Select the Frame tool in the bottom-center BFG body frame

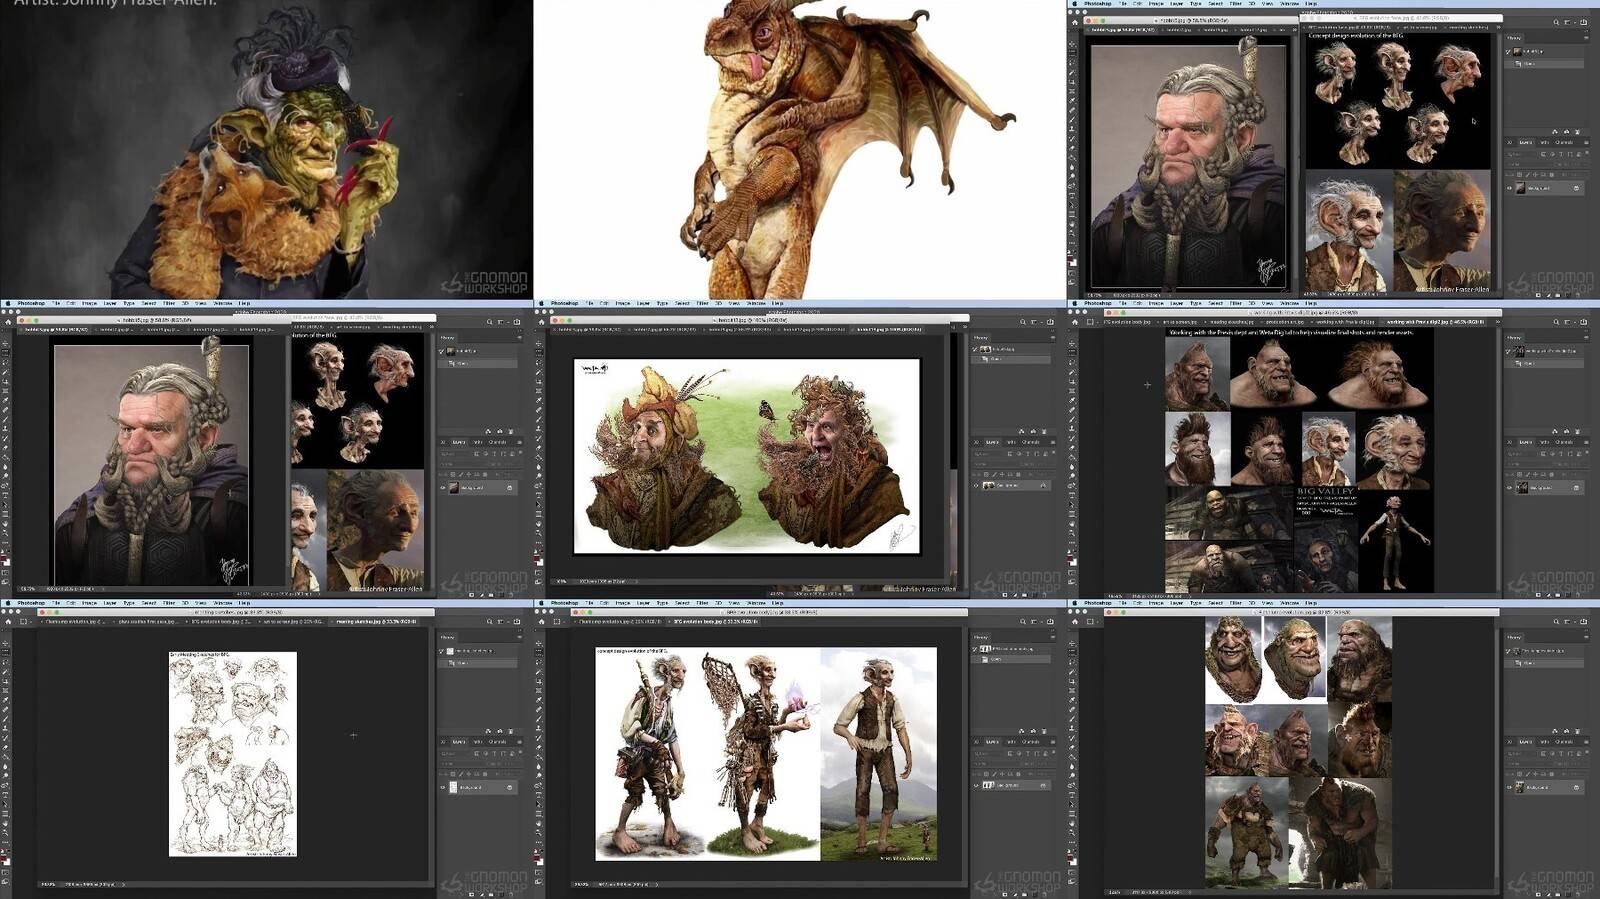pyautogui.click(x=538, y=690)
